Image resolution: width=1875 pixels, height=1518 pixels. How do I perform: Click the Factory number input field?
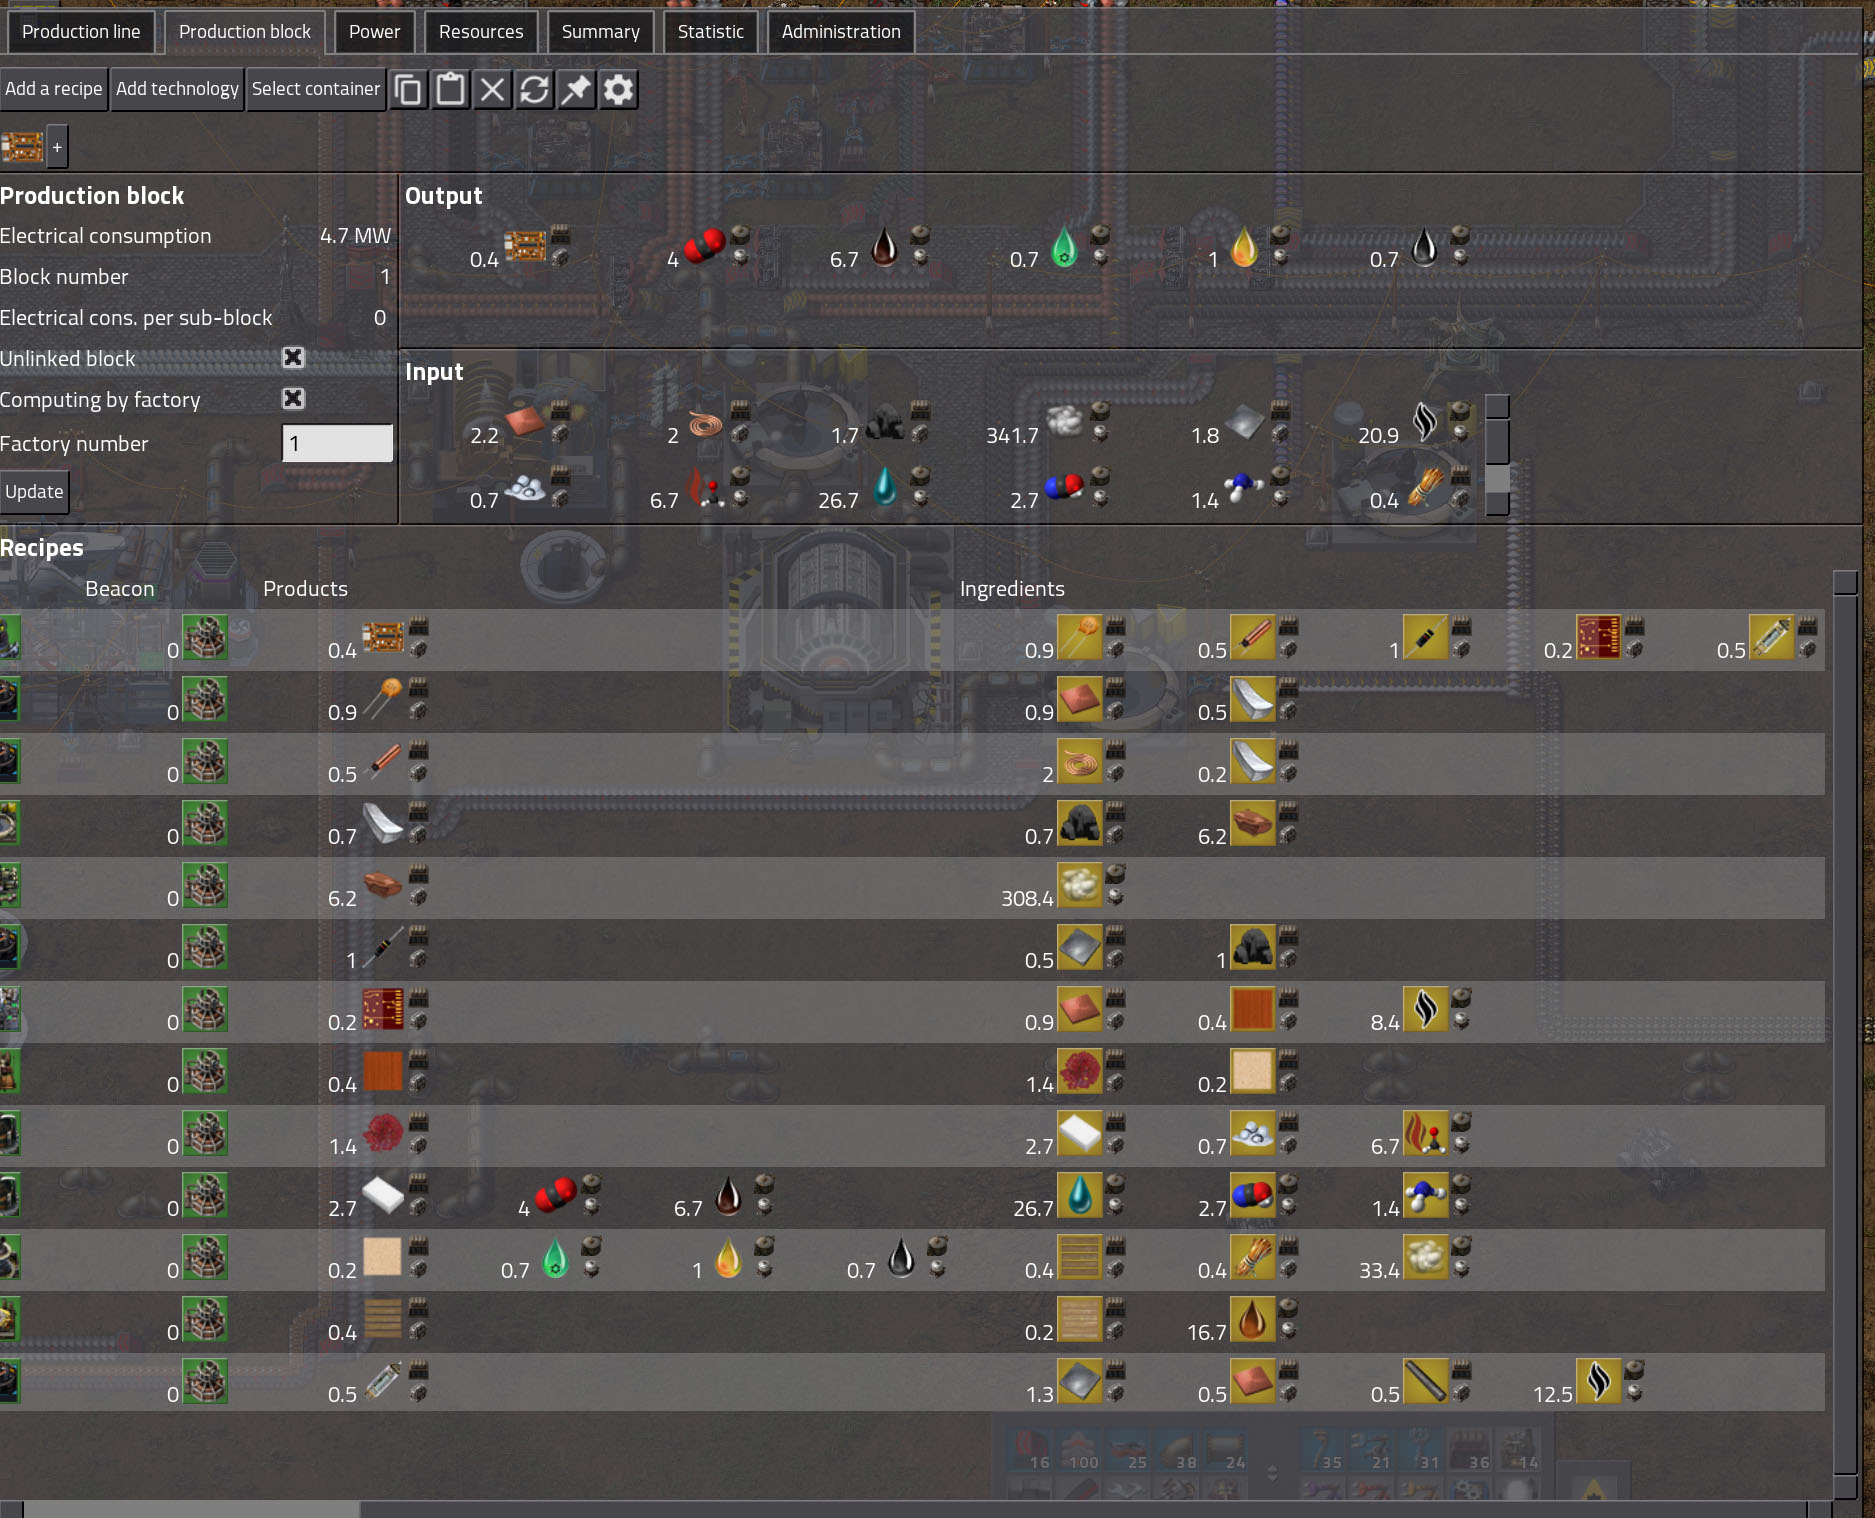(338, 443)
